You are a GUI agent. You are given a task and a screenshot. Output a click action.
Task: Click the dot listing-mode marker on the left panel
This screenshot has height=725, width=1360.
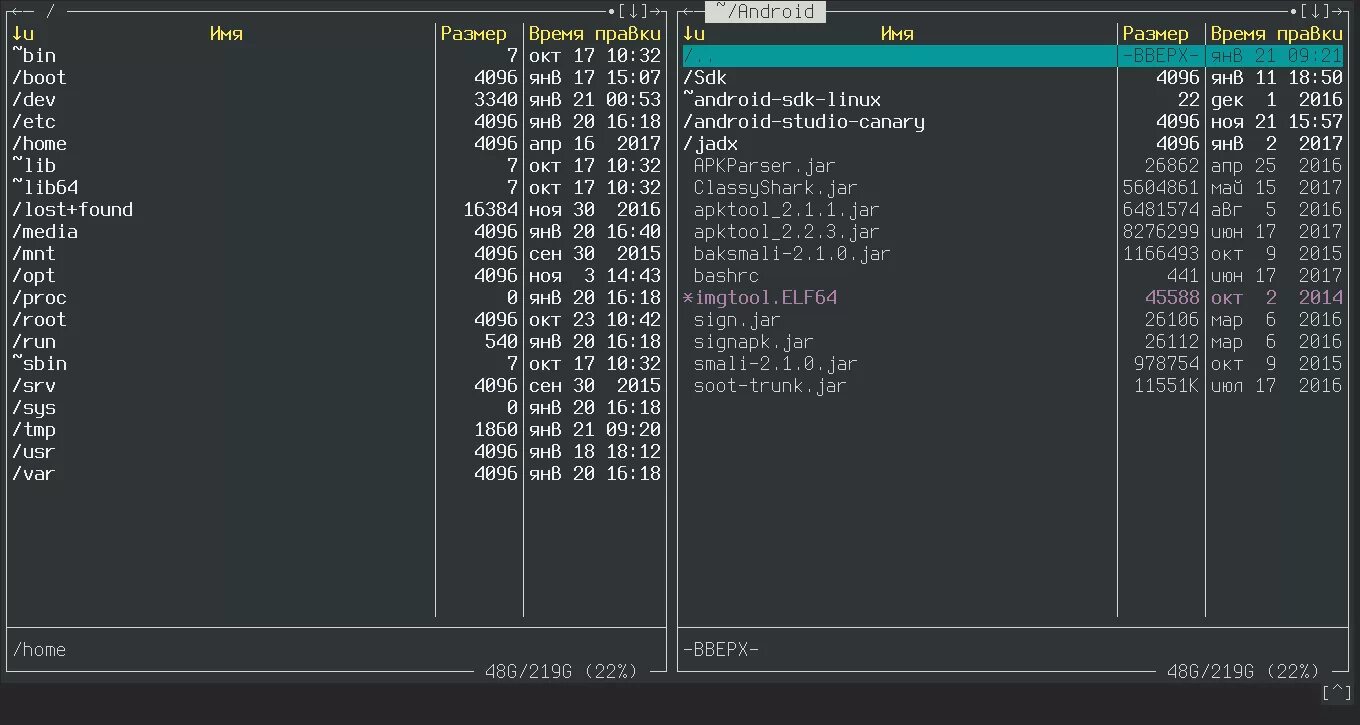611,11
